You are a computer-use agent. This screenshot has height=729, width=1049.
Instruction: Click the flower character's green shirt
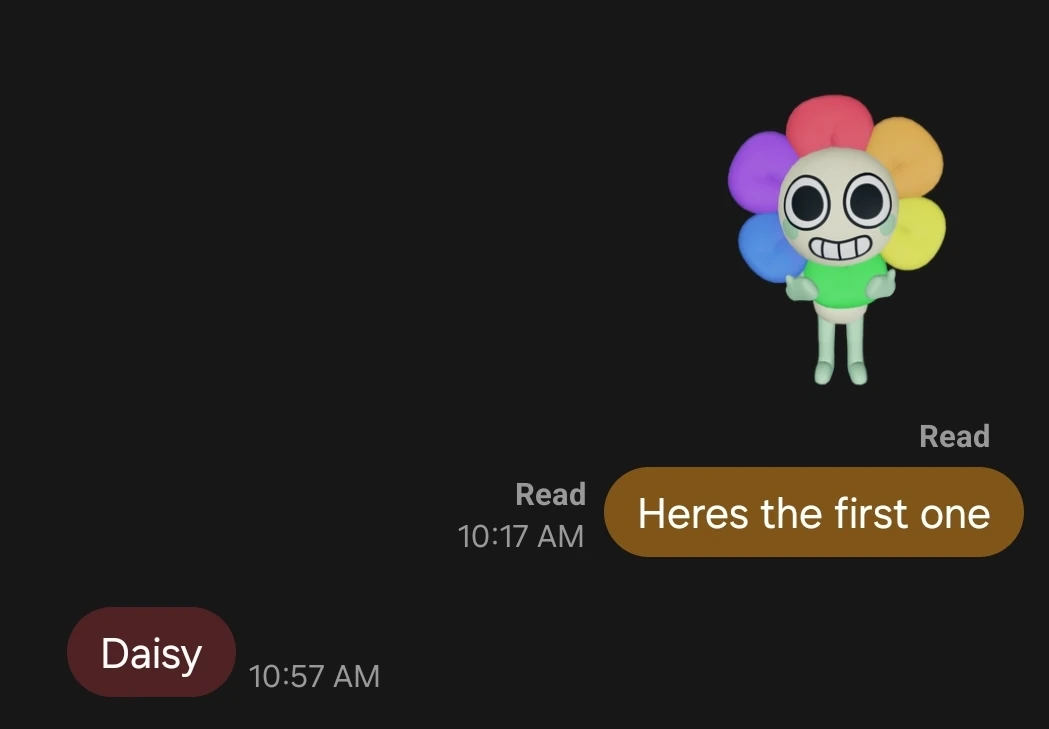point(844,282)
